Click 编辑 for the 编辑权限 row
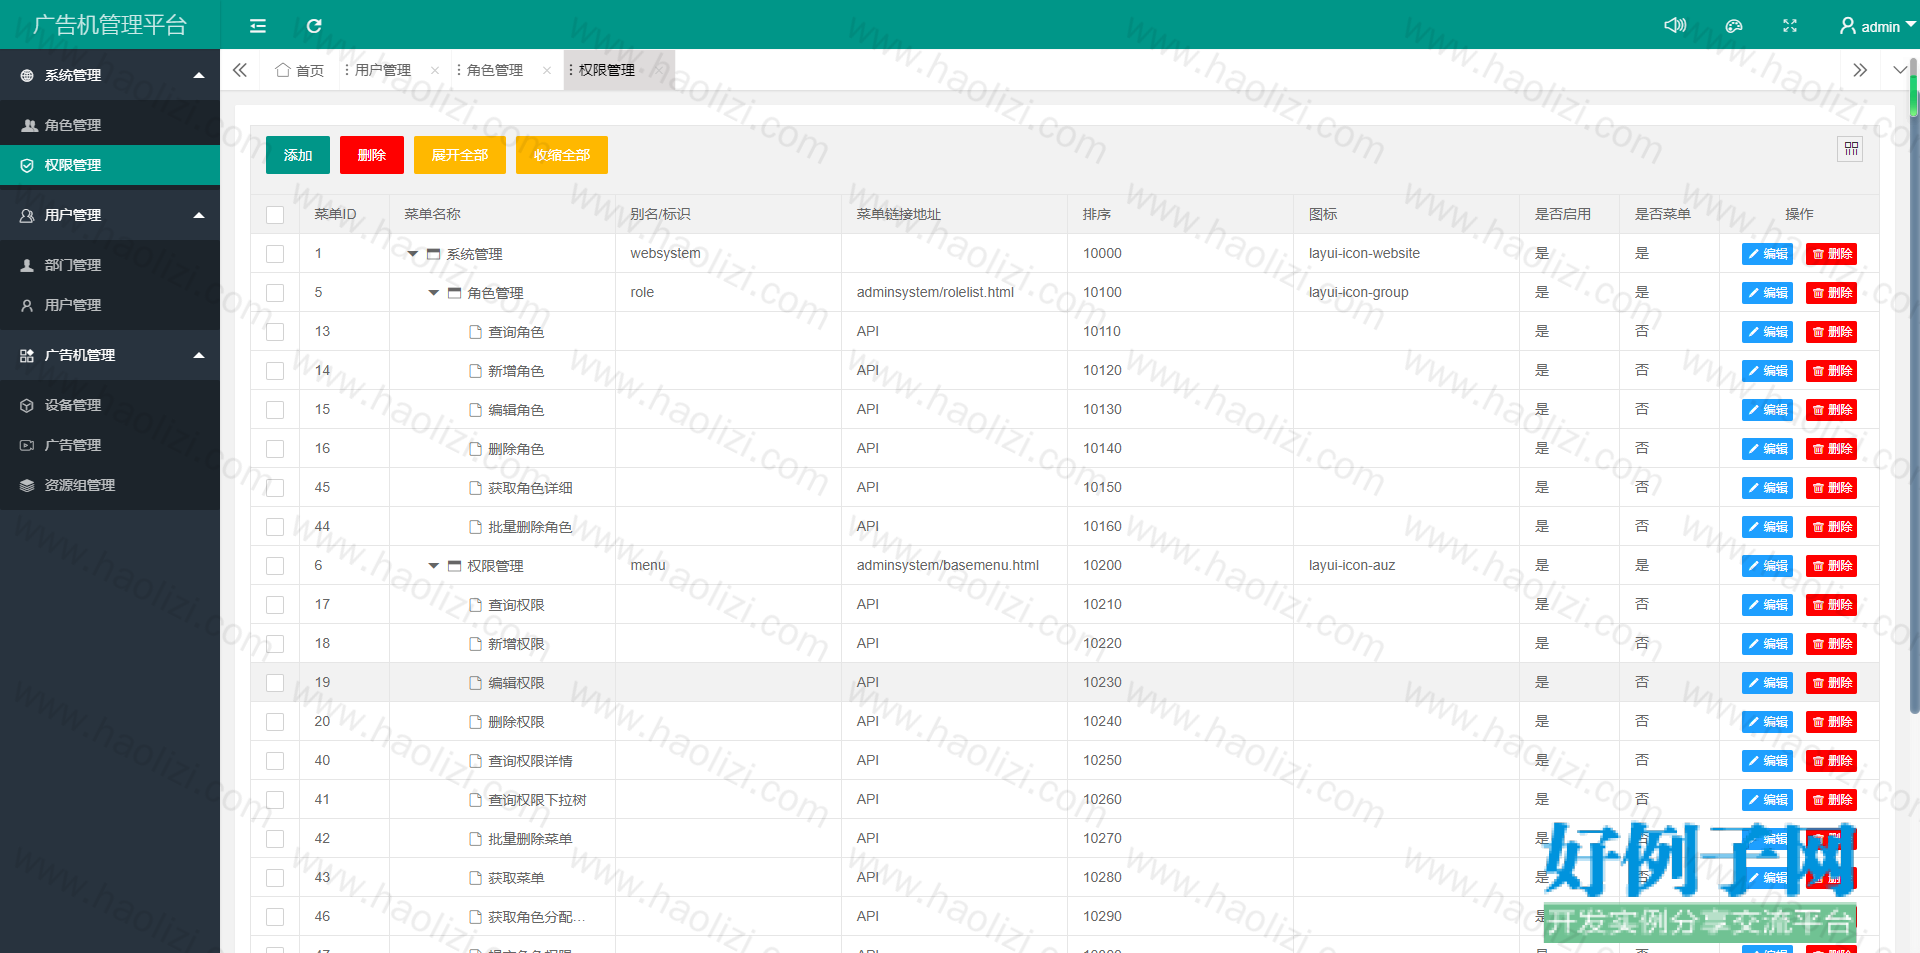Image resolution: width=1920 pixels, height=953 pixels. click(x=1768, y=683)
